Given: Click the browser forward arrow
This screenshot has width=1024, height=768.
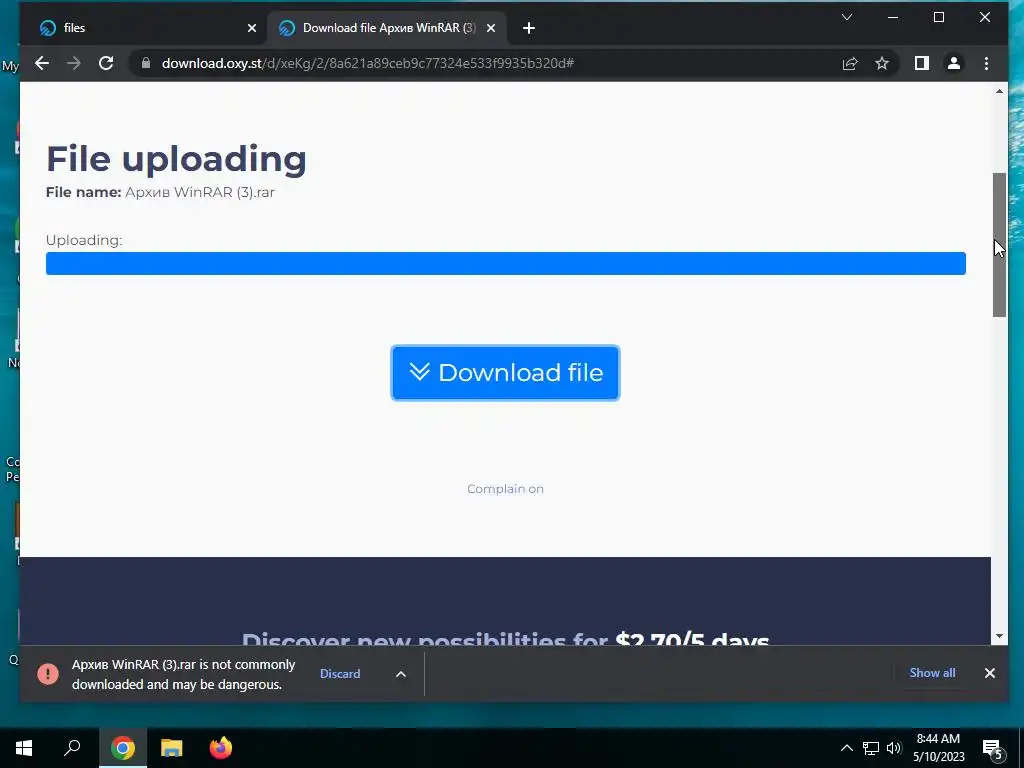Looking at the screenshot, I should pos(74,63).
